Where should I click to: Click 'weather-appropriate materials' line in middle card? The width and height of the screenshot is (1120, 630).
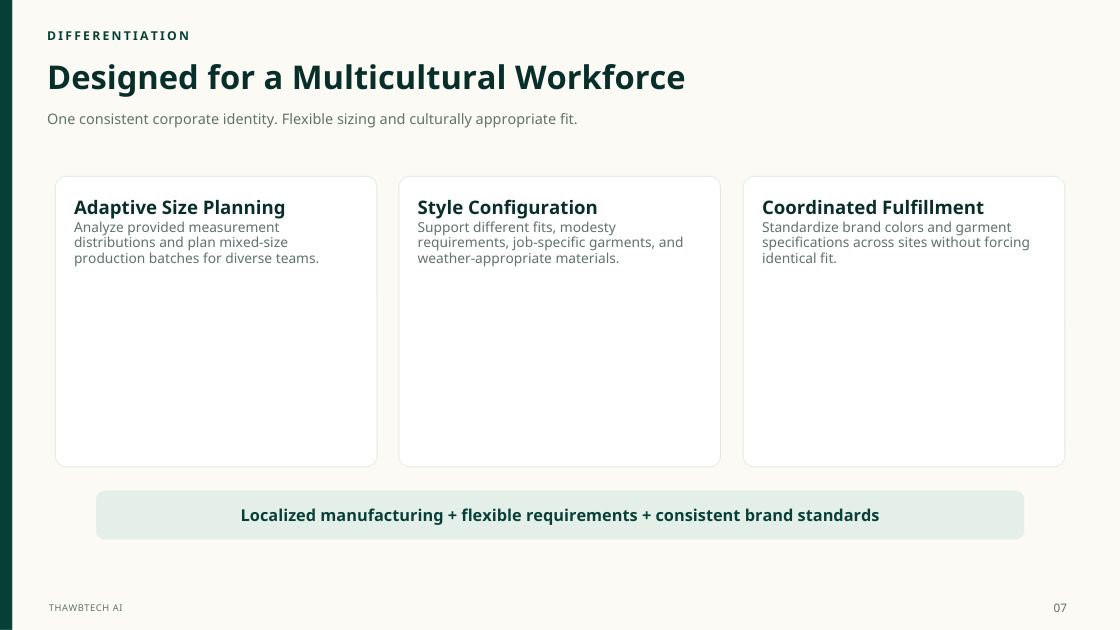pos(518,259)
